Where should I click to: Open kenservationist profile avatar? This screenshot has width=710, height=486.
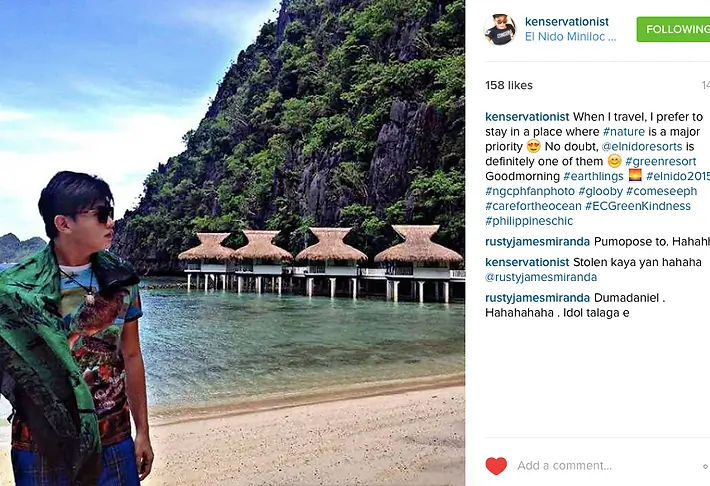499,30
